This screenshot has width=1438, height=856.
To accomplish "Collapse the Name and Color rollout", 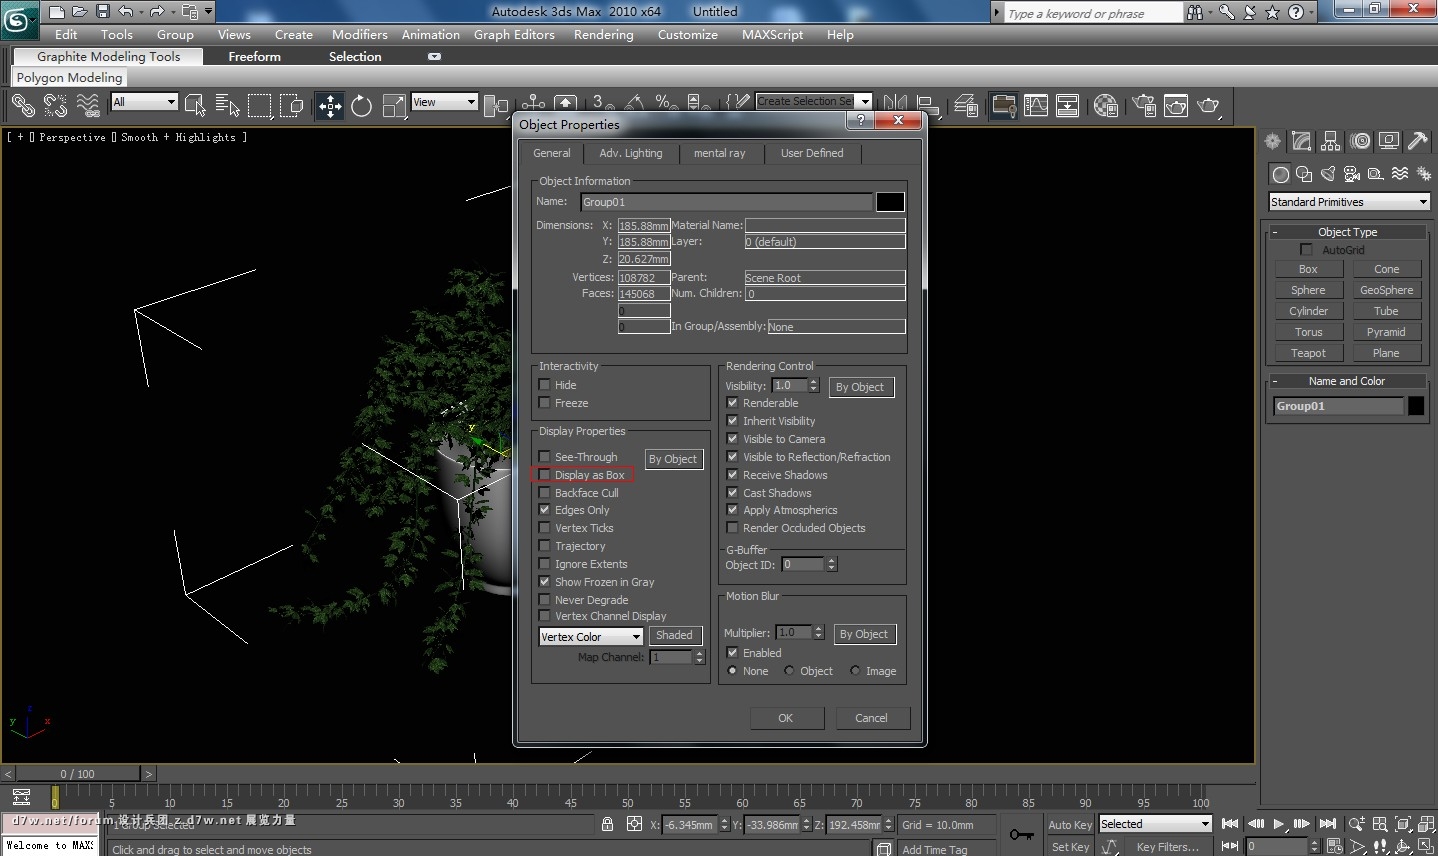I will point(1347,381).
